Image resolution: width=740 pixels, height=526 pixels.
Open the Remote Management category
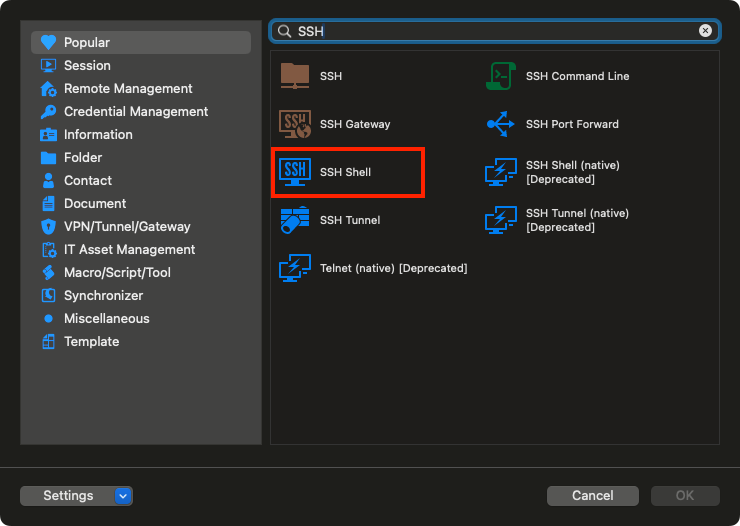point(141,89)
